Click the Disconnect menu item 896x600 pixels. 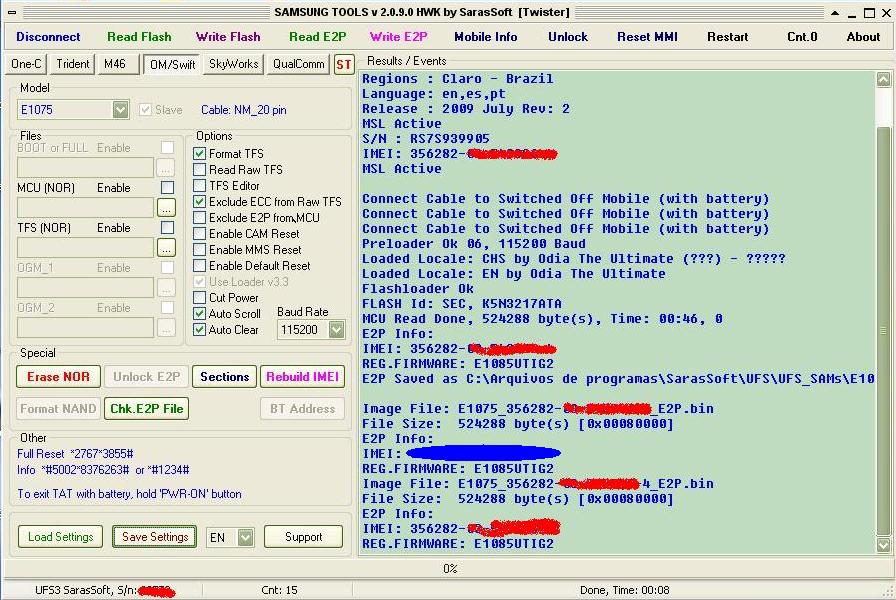[48, 37]
